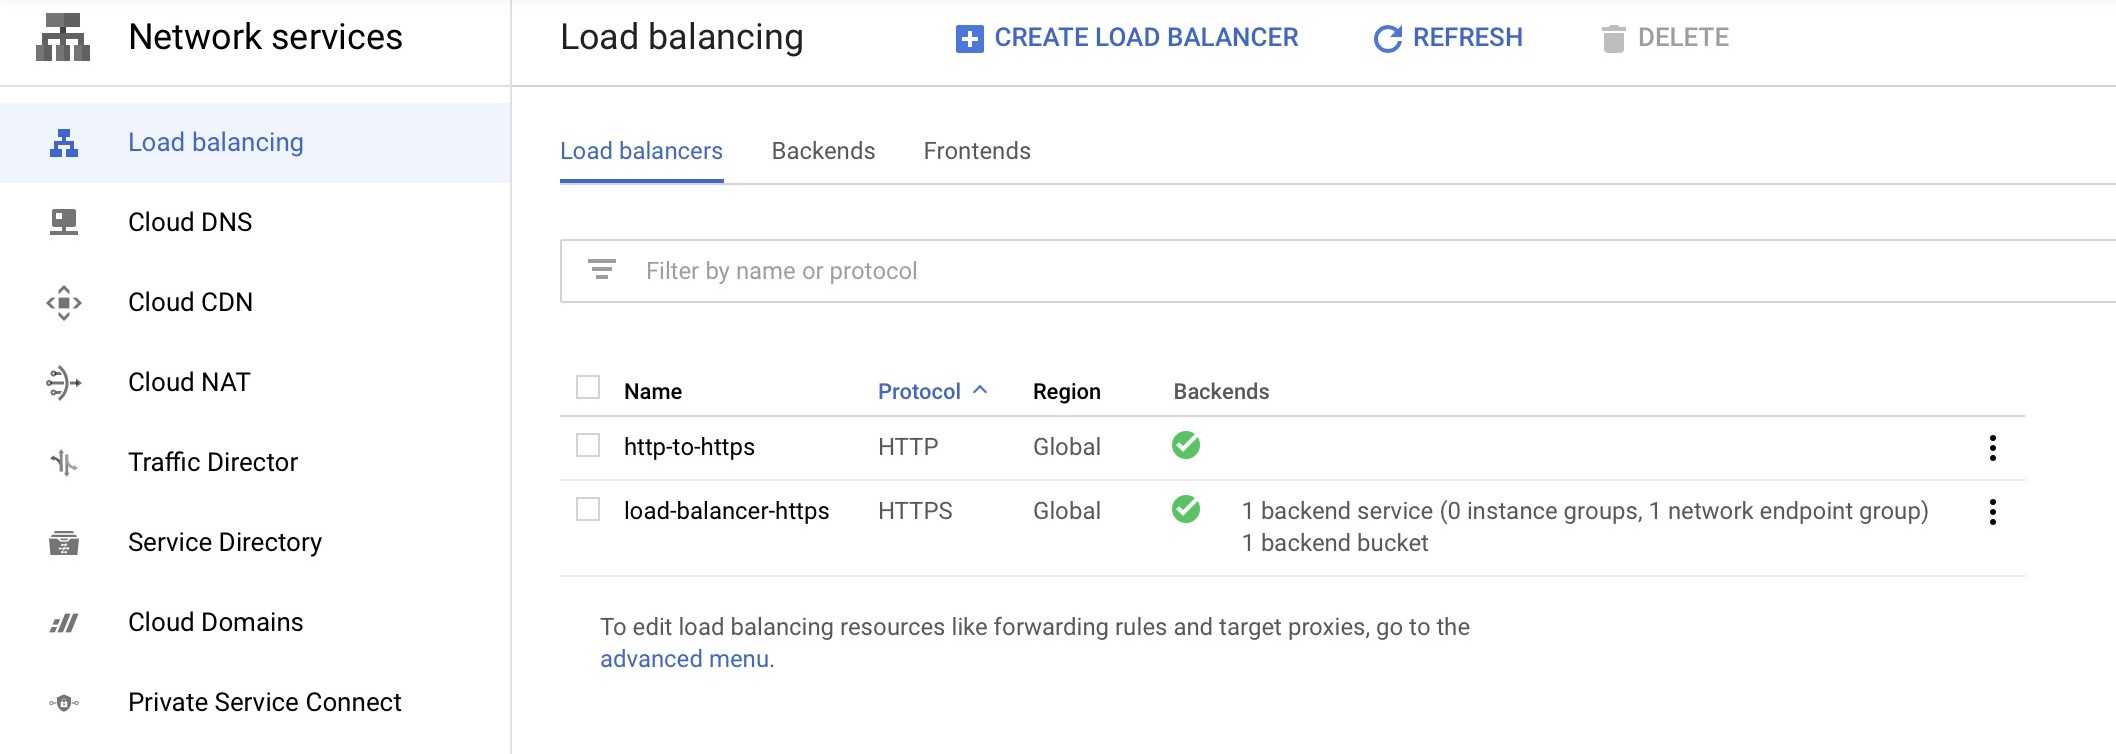Viewport: 2116px width, 754px height.
Task: Open Cloud Domains in the sidebar
Action: (x=255, y=622)
